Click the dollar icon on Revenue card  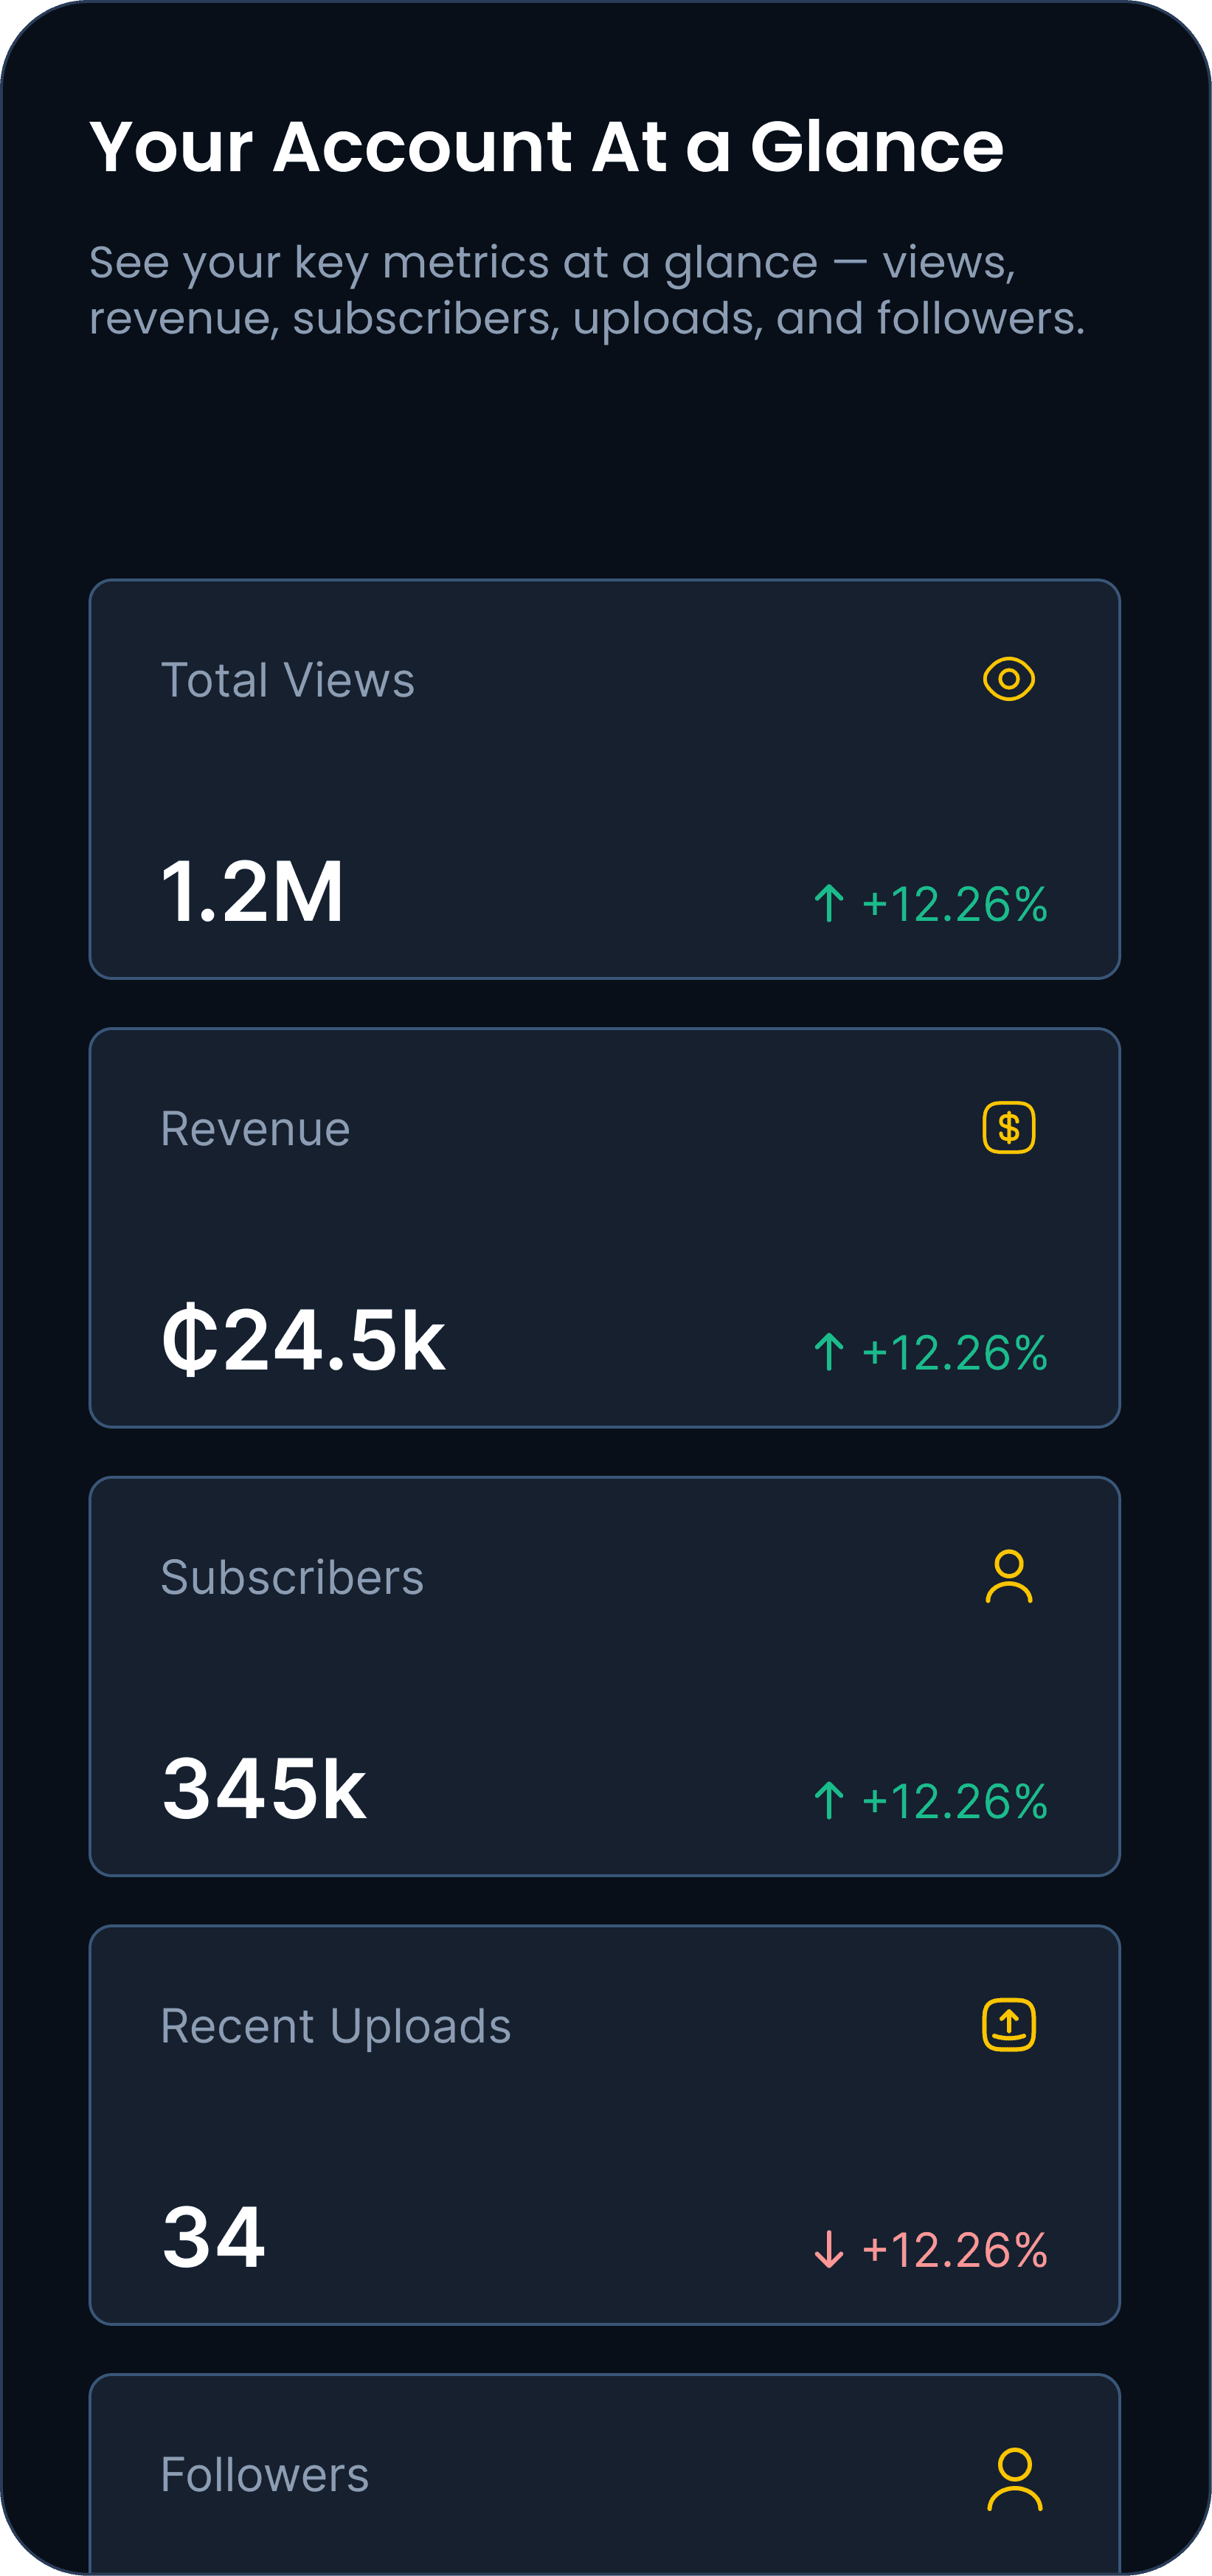pyautogui.click(x=1008, y=1128)
